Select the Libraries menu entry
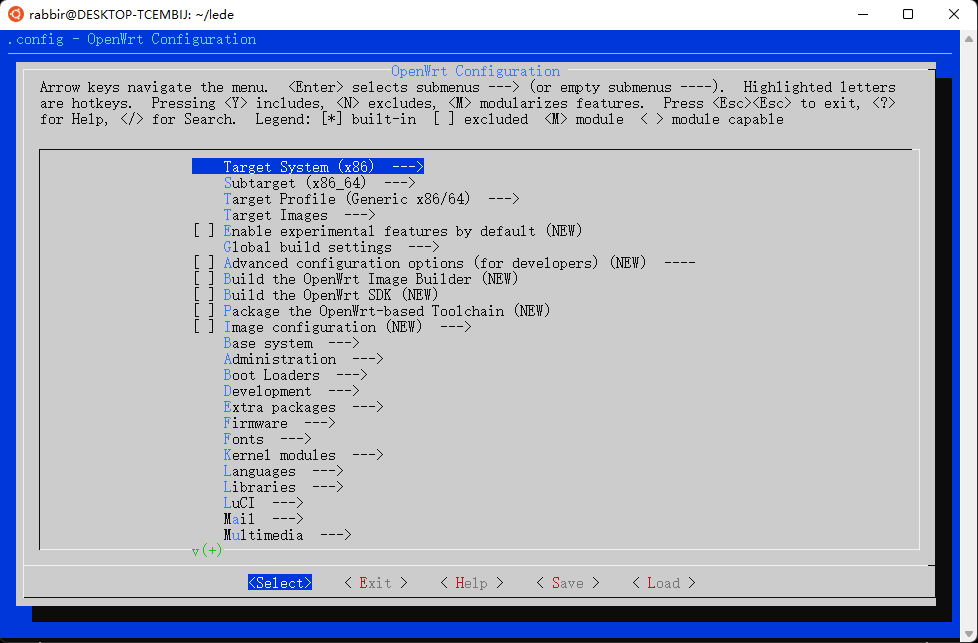The width and height of the screenshot is (978, 643). [x=283, y=487]
